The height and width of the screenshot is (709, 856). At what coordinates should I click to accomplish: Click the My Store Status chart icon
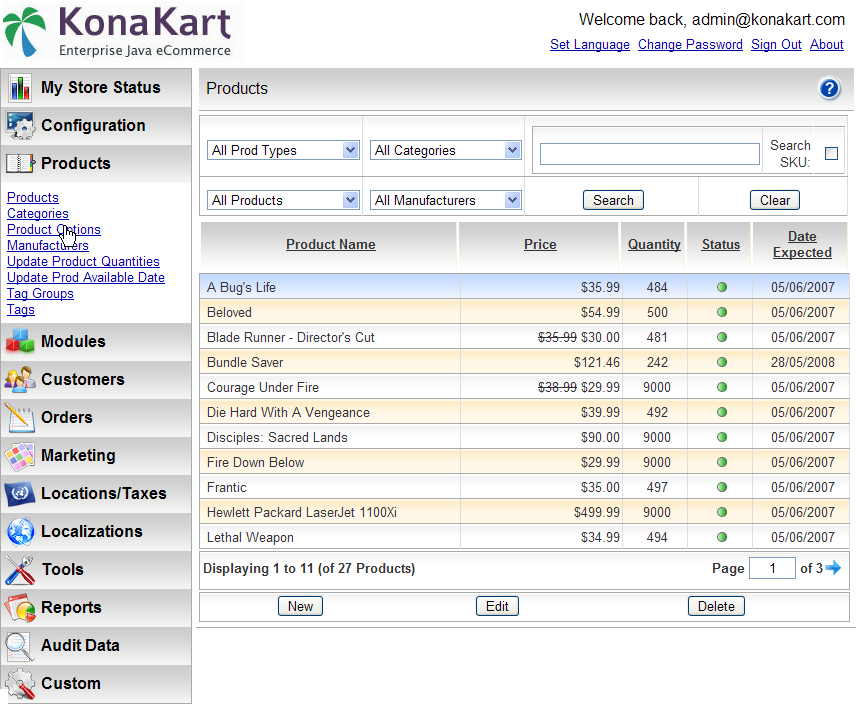(x=20, y=88)
